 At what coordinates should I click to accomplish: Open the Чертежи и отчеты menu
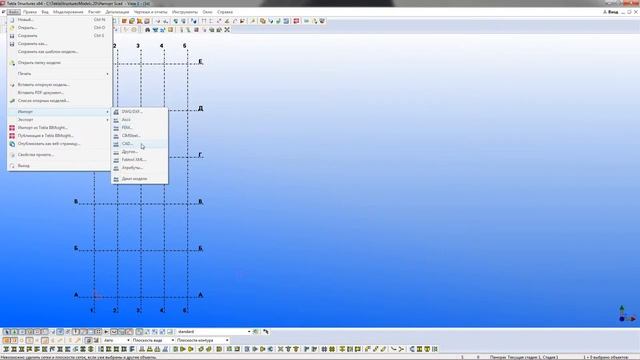151,12
